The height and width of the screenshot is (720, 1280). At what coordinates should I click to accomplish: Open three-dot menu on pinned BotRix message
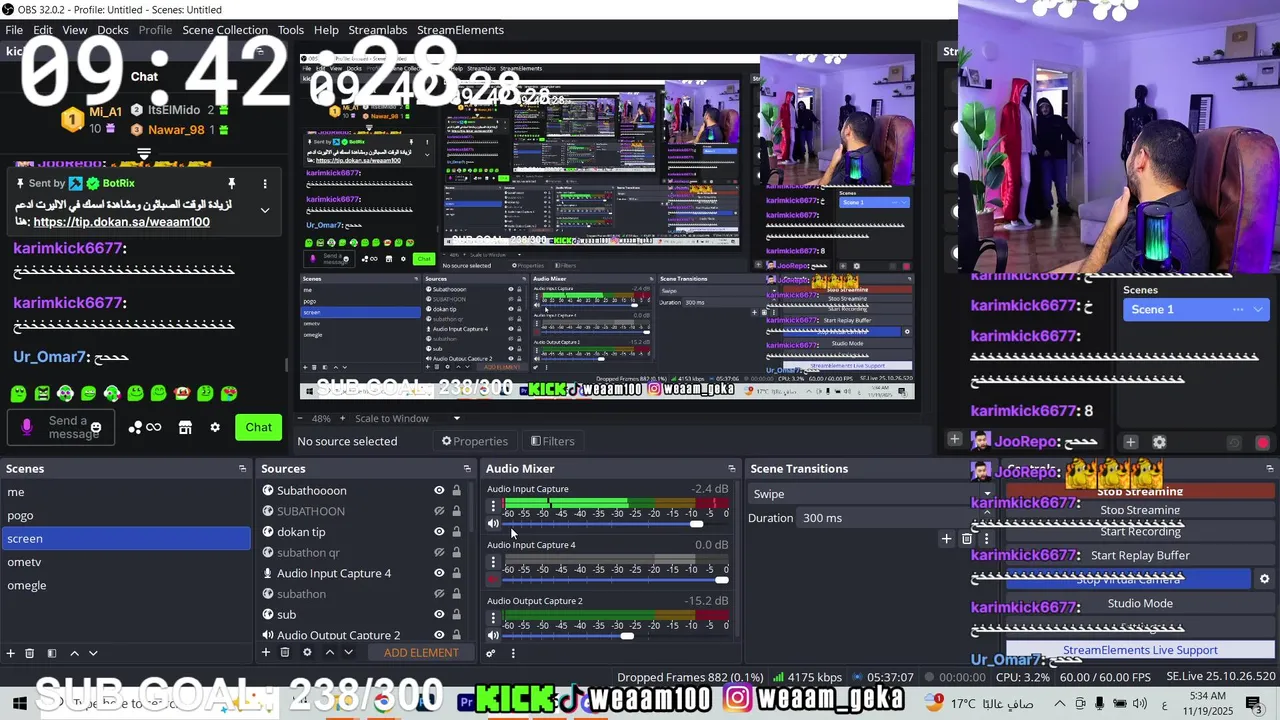[265, 184]
